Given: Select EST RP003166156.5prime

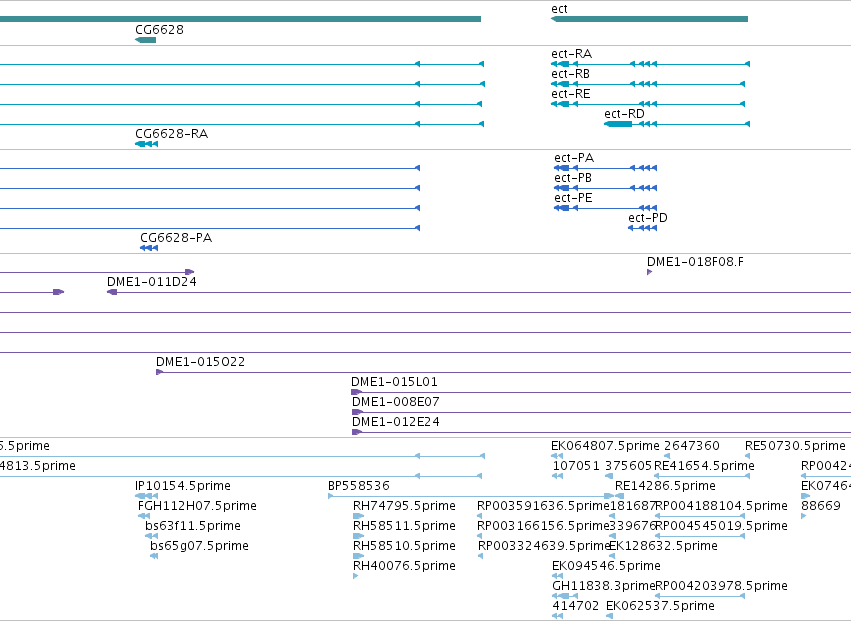Looking at the screenshot, I should 479,536.
